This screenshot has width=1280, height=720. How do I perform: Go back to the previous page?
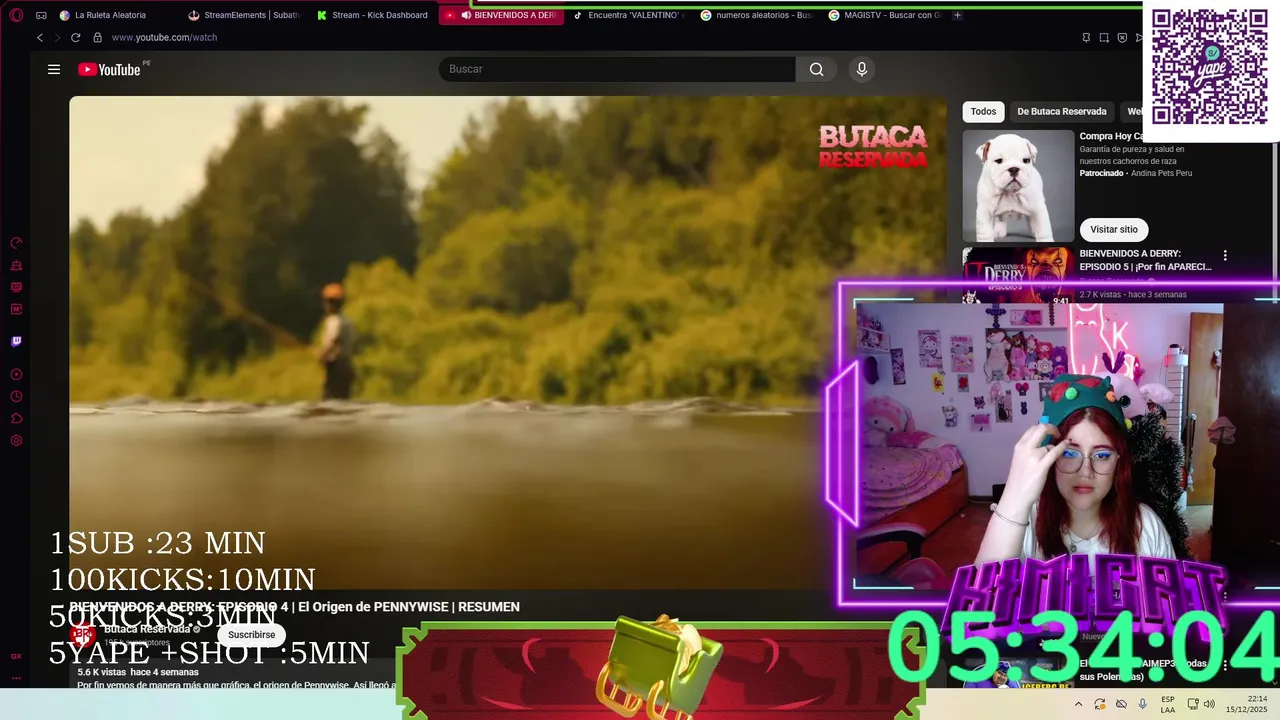pos(40,37)
